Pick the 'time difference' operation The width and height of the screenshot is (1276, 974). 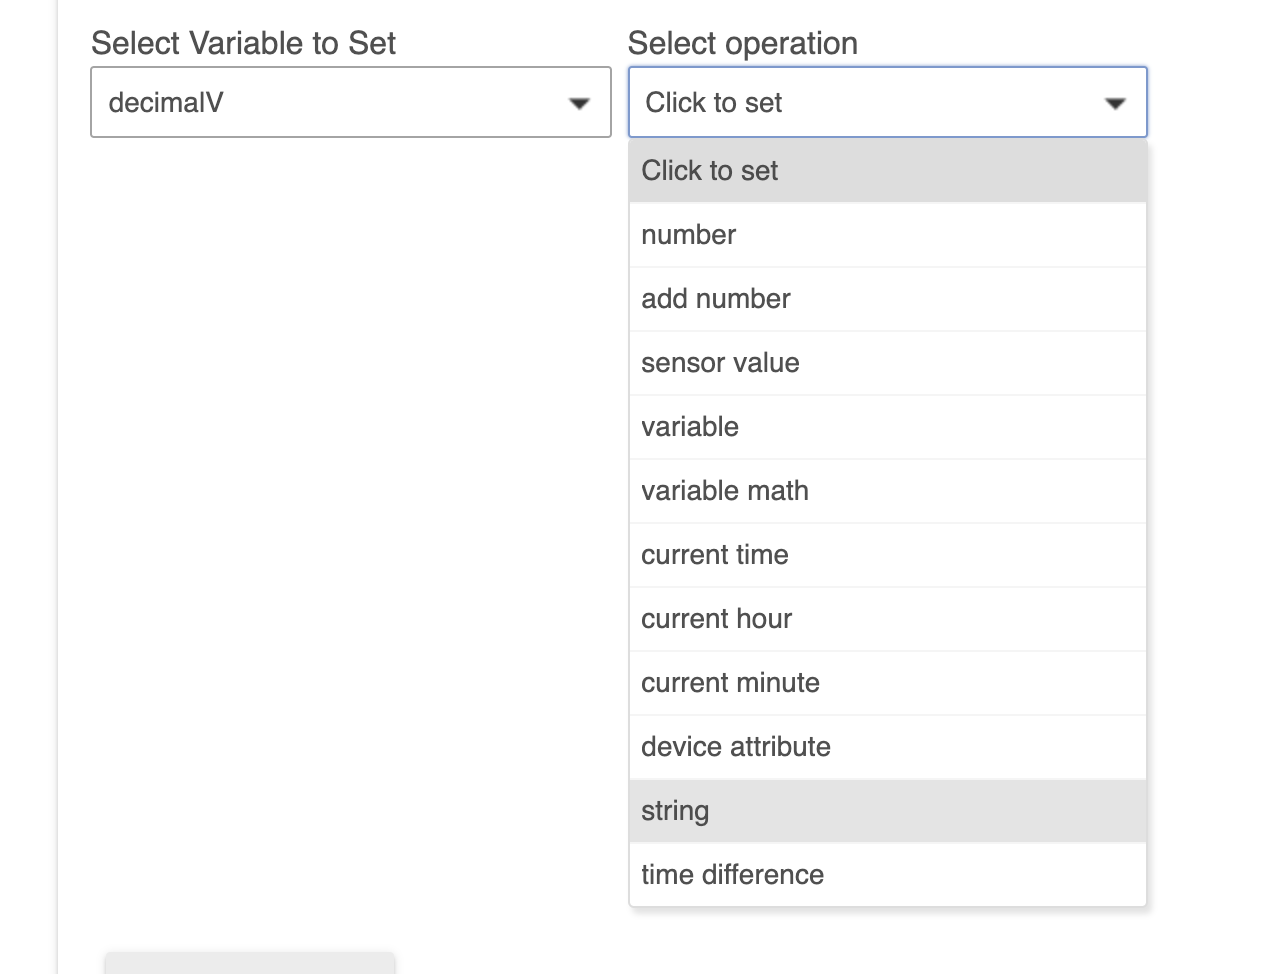[x=887, y=875]
